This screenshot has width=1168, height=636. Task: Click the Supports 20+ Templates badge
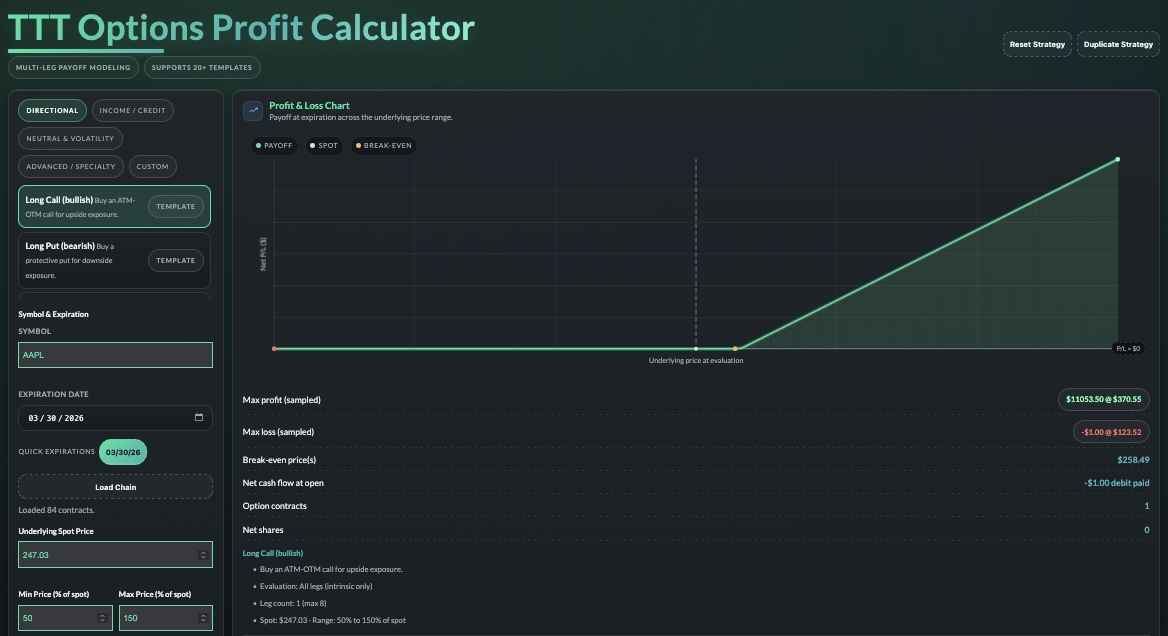pyautogui.click(x=202, y=67)
